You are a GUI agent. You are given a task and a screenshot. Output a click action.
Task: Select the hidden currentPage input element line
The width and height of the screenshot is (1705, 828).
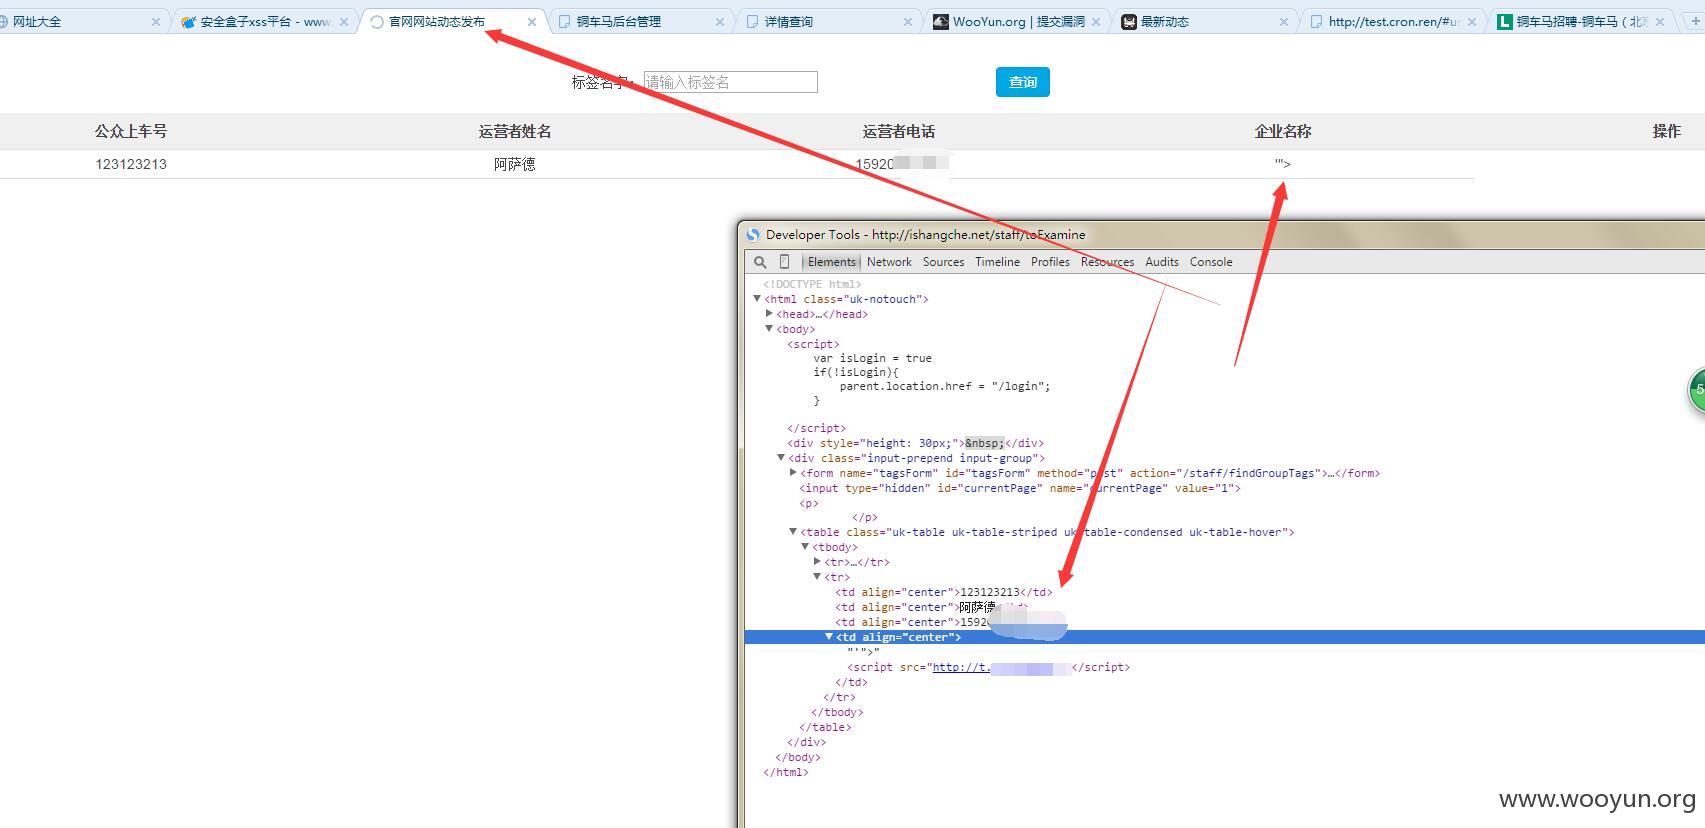tap(1020, 488)
